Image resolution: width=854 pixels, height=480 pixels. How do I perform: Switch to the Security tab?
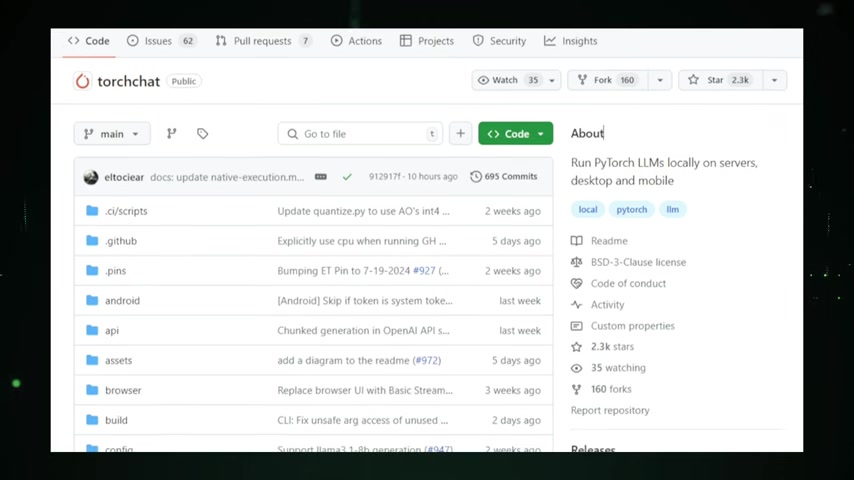(x=499, y=41)
